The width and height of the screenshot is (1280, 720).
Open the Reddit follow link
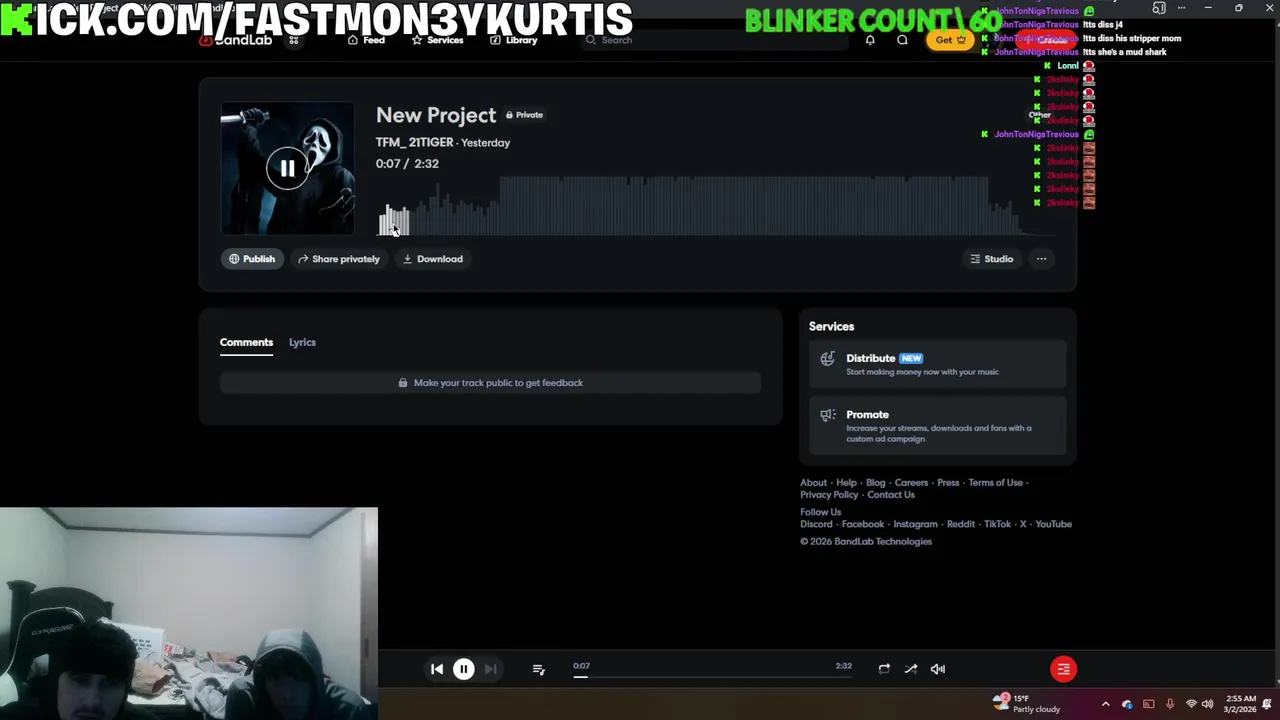(x=961, y=524)
